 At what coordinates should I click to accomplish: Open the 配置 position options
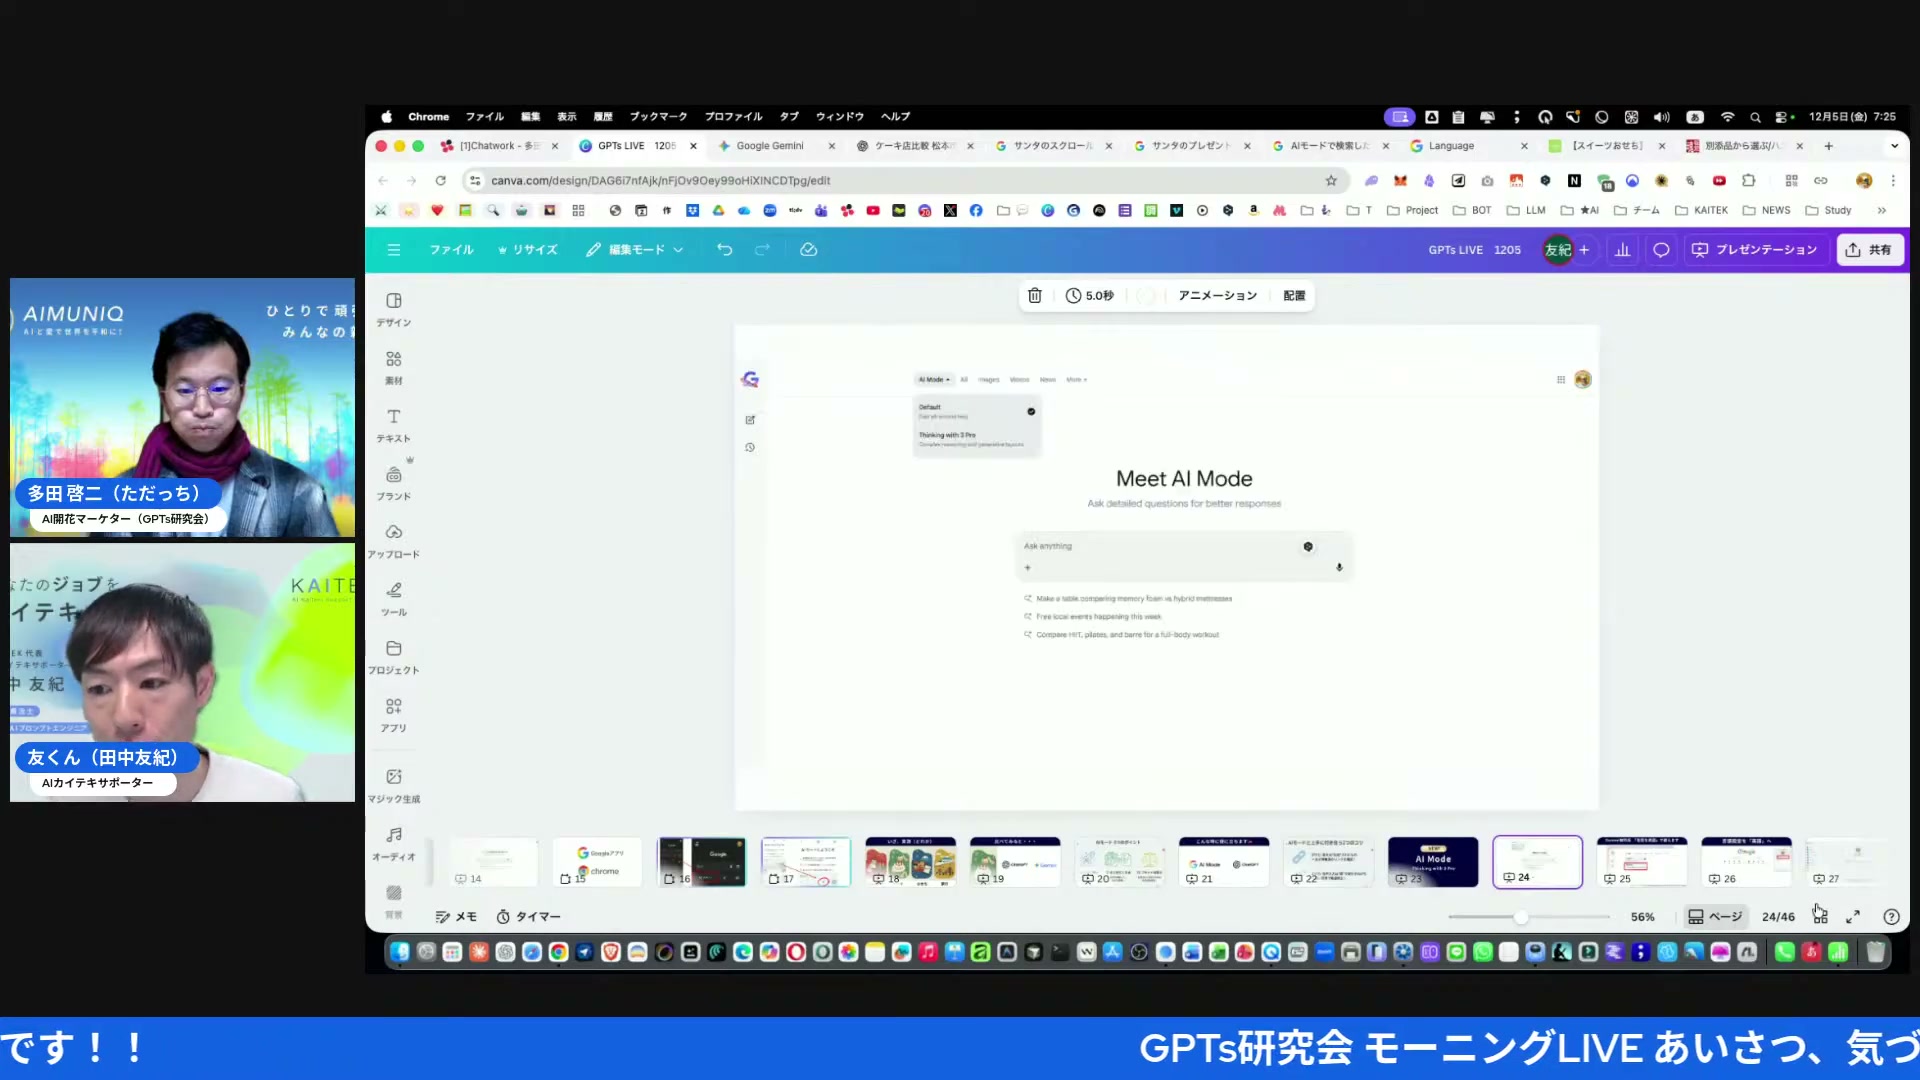[x=1294, y=296]
